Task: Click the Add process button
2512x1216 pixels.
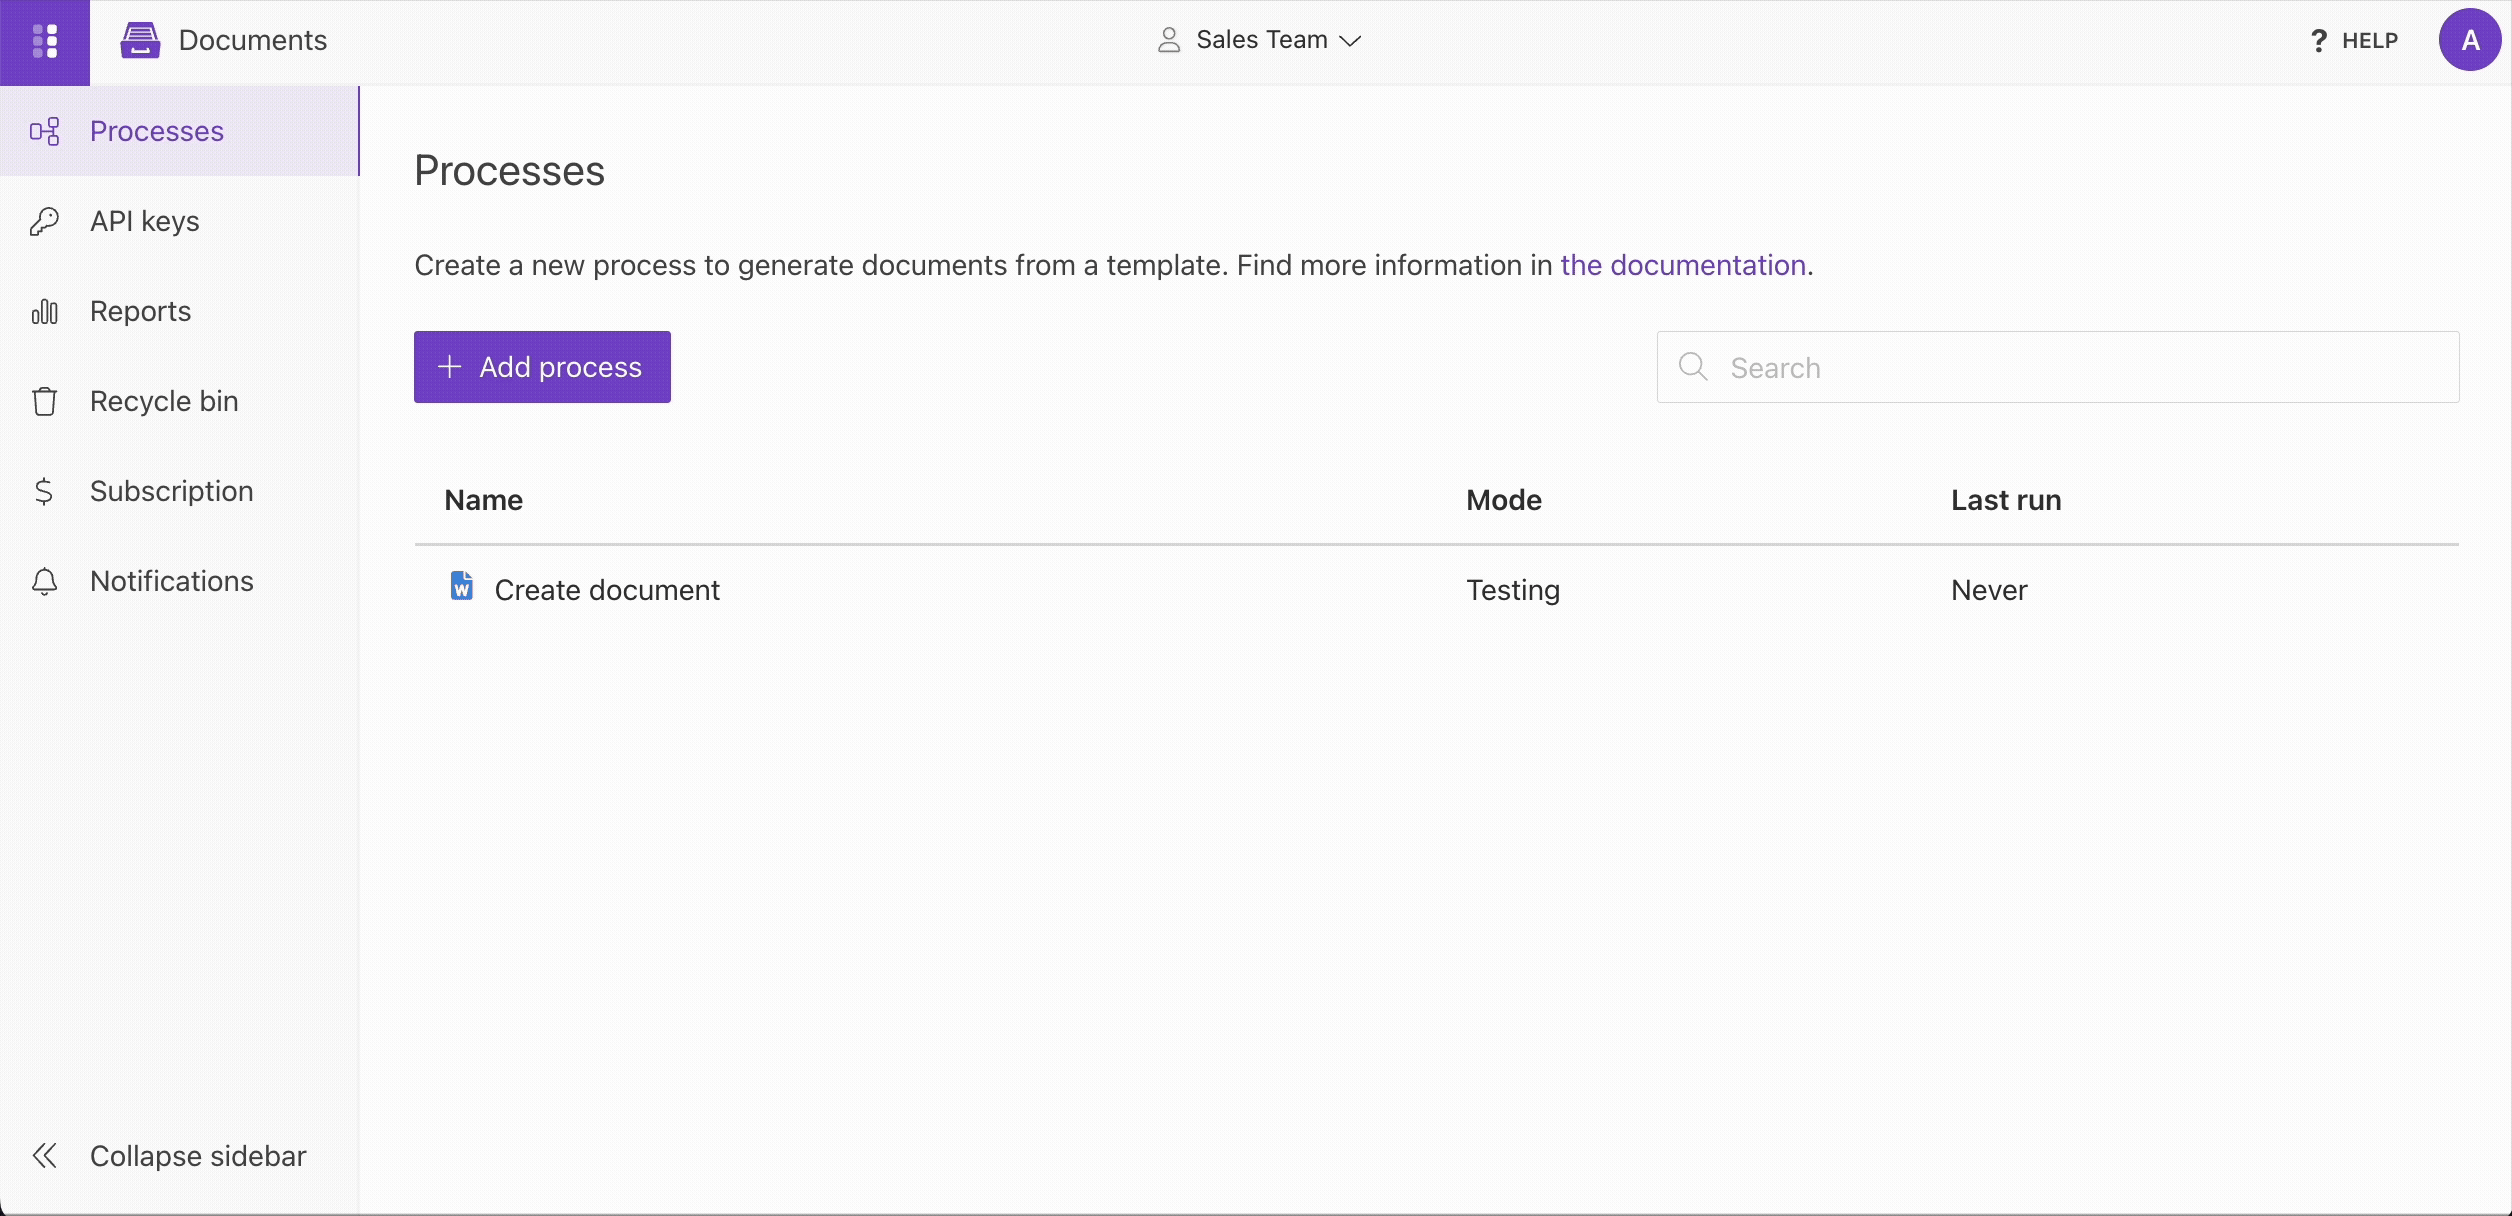Action: click(542, 367)
